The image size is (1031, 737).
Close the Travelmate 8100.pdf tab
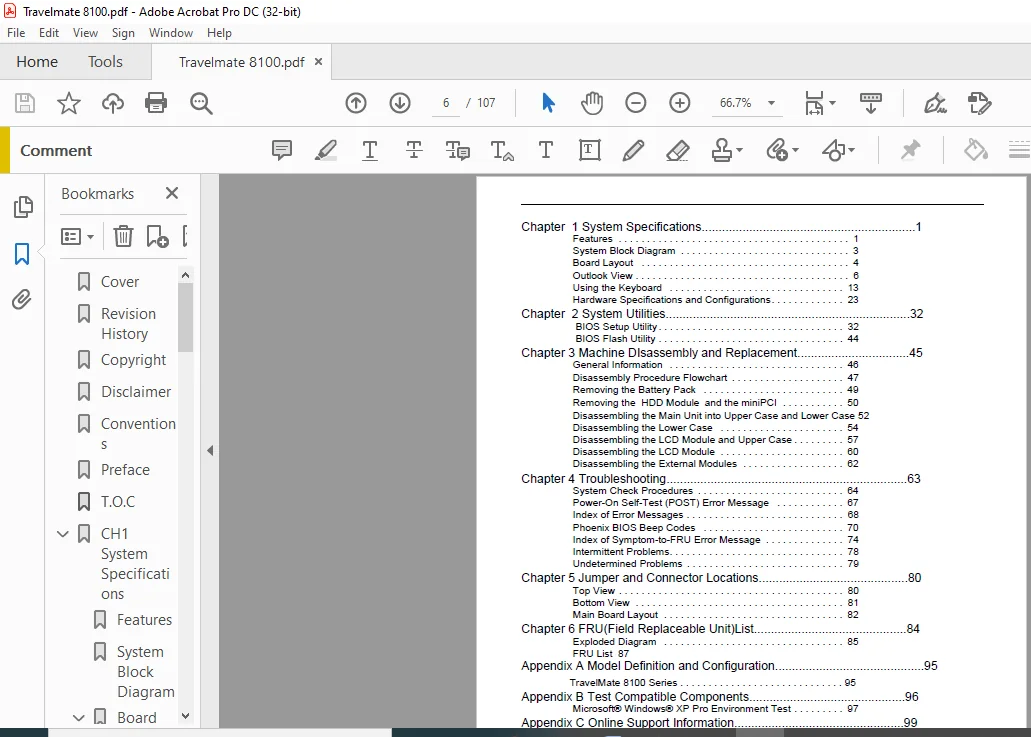click(x=318, y=62)
